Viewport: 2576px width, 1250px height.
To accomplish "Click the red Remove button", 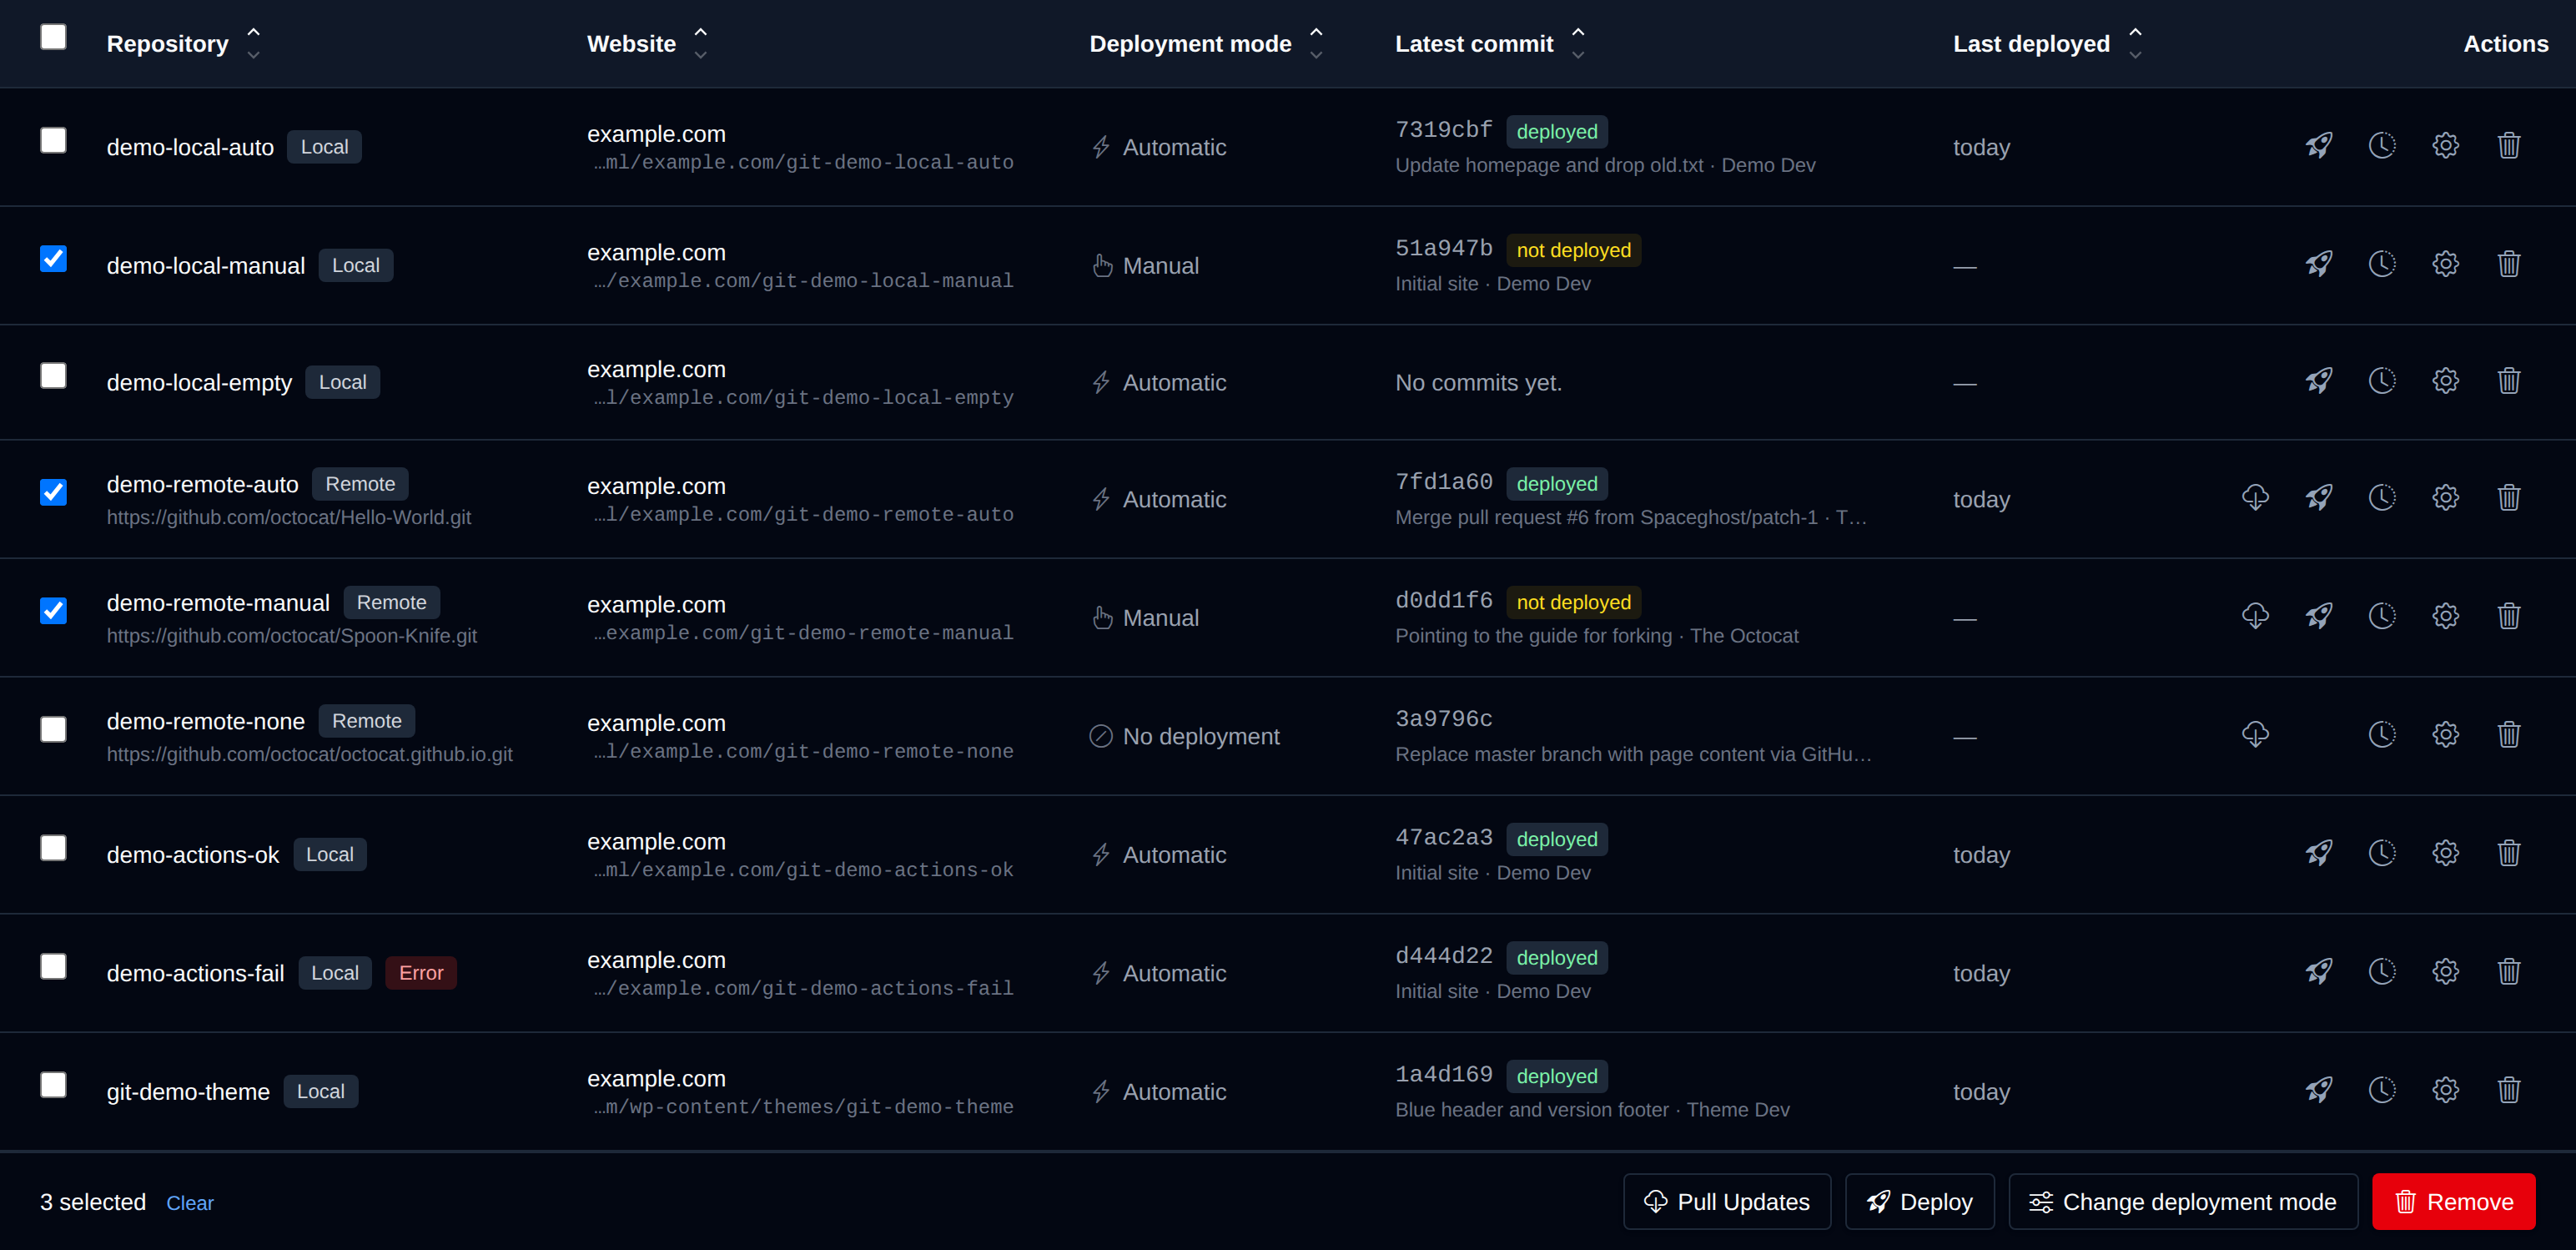I will (x=2453, y=1202).
